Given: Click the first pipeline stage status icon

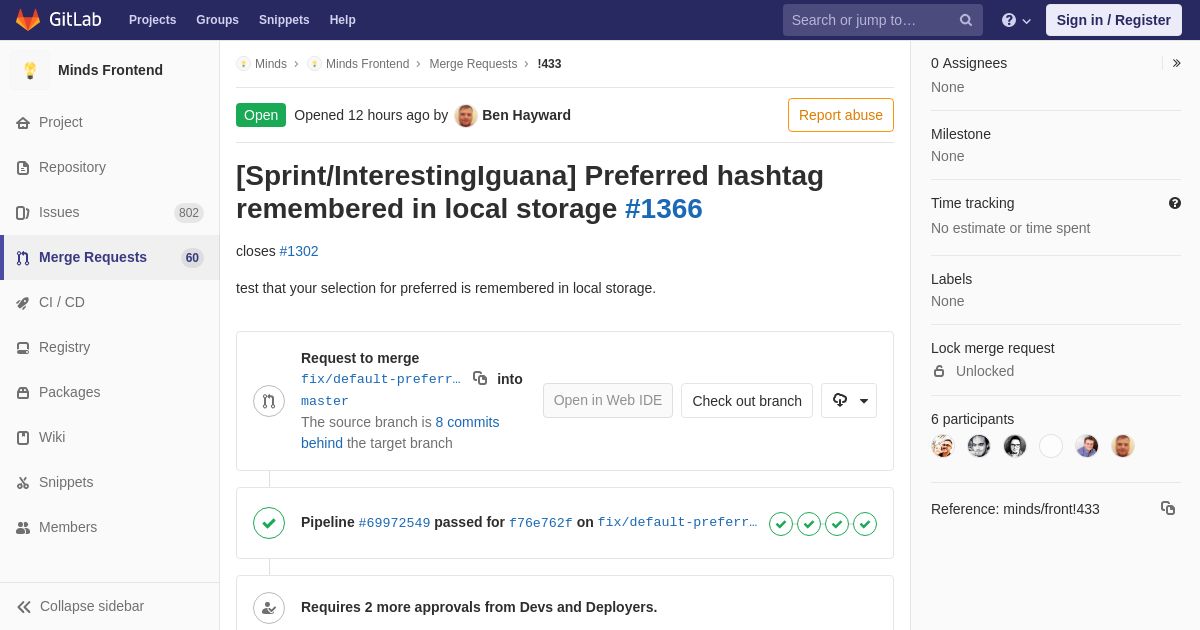Looking at the screenshot, I should pos(781,524).
